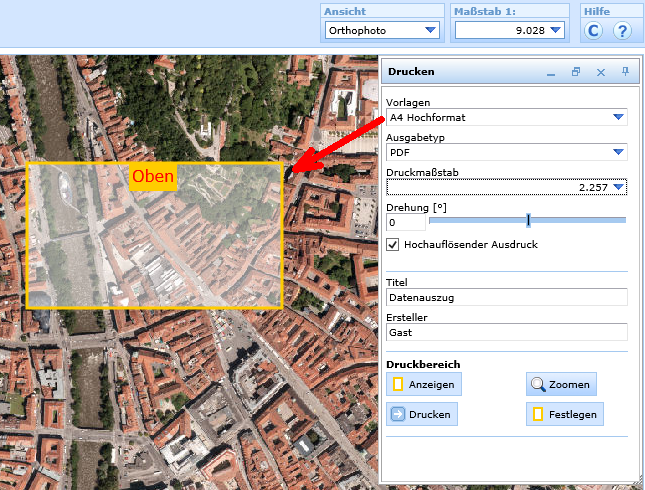Open the Vorlagen A4 Hochformat dropdown
The height and width of the screenshot is (490, 645).
(x=619, y=117)
